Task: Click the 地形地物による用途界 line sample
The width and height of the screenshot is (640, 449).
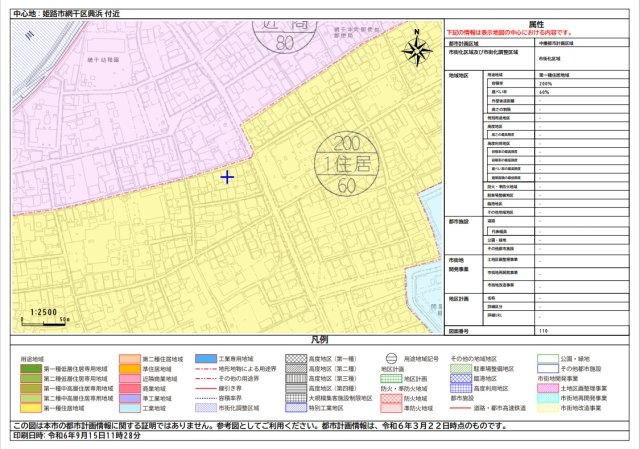Action: [x=206, y=369]
